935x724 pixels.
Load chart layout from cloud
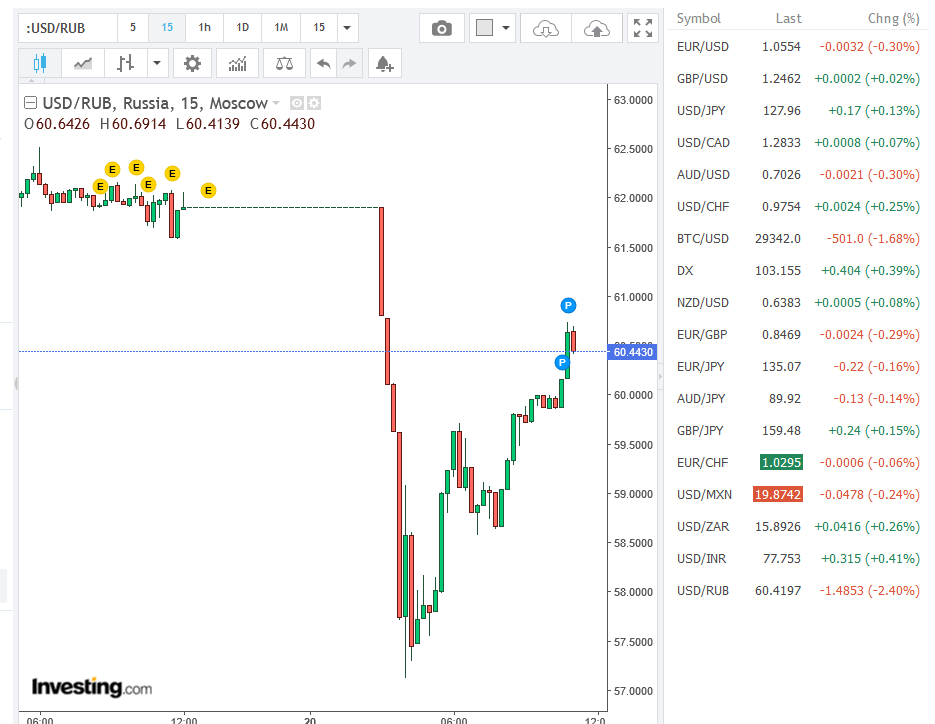(x=546, y=28)
